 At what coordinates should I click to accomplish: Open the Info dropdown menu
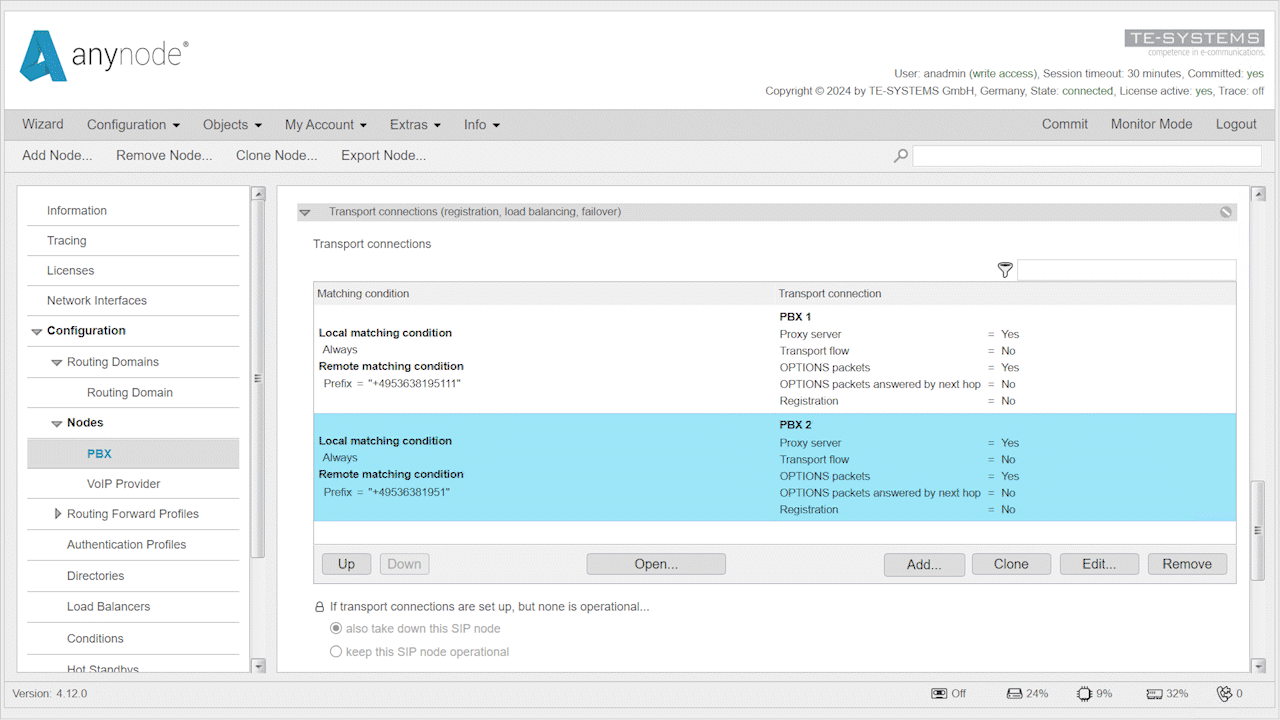pyautogui.click(x=482, y=125)
